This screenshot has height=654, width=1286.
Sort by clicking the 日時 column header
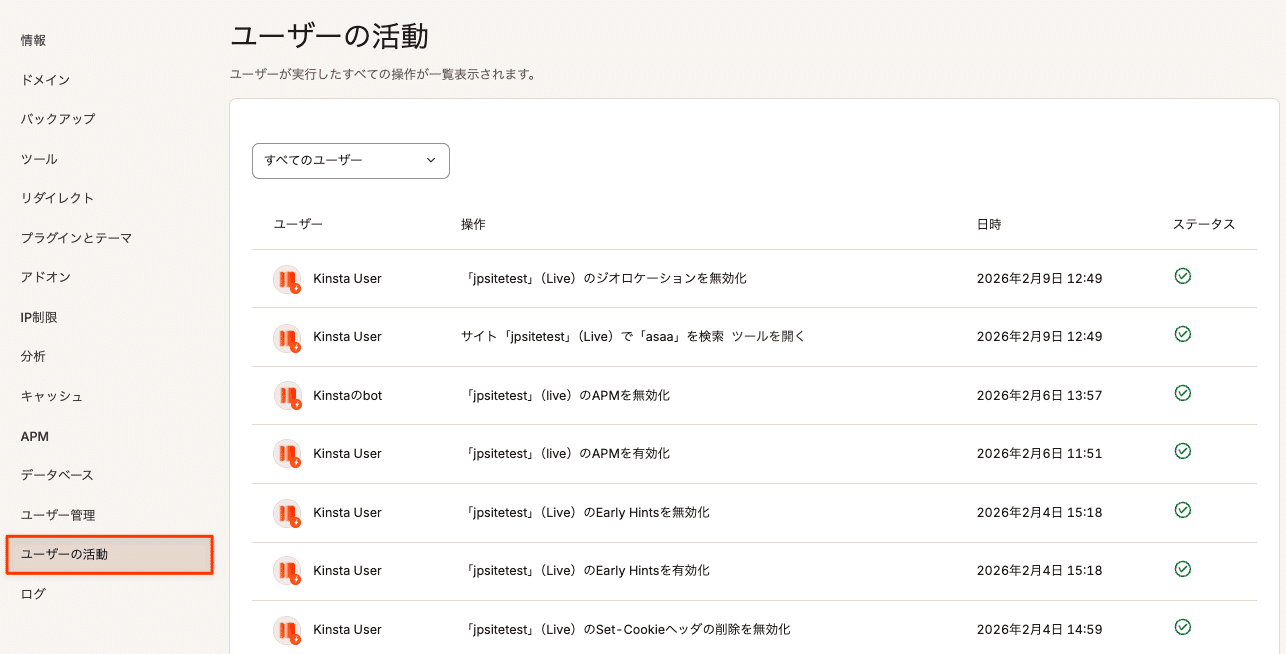tap(989, 224)
